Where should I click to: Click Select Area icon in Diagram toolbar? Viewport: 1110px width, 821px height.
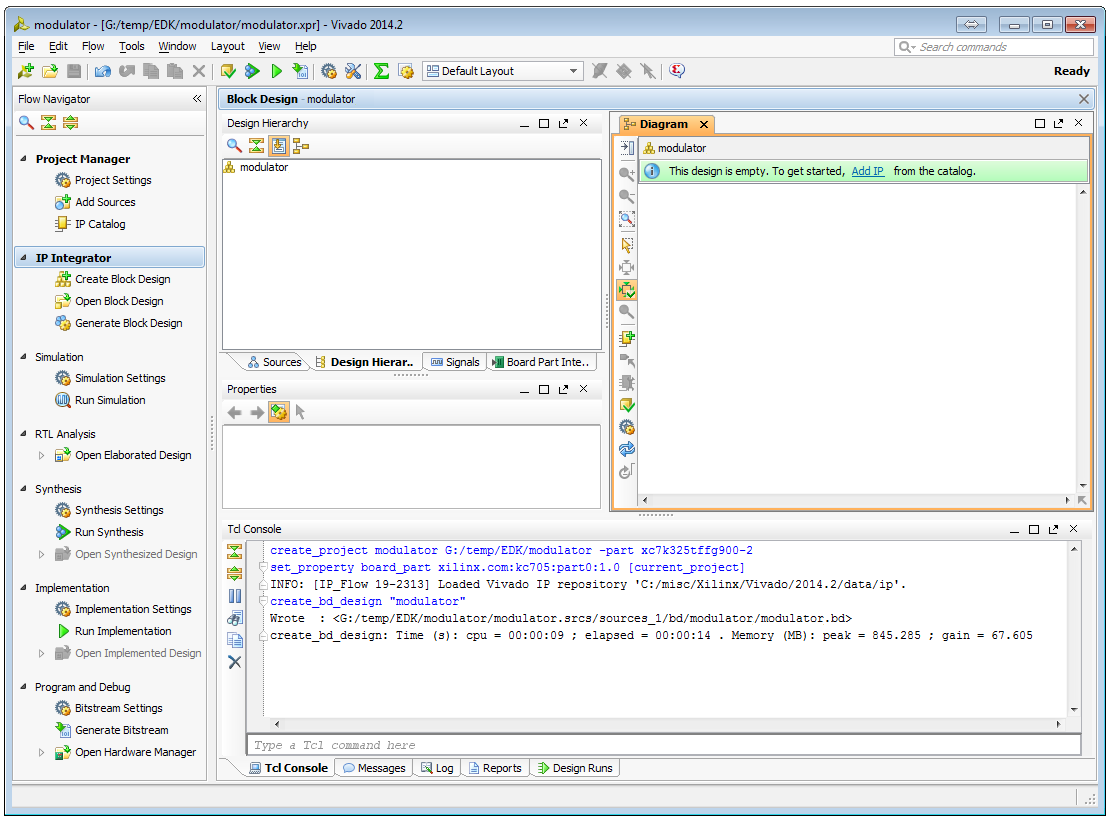(626, 245)
